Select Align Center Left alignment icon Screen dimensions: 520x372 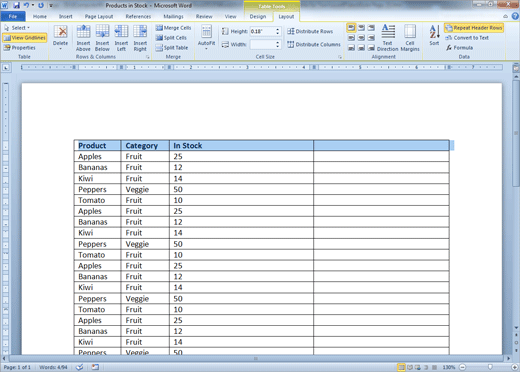pyautogui.click(x=351, y=38)
